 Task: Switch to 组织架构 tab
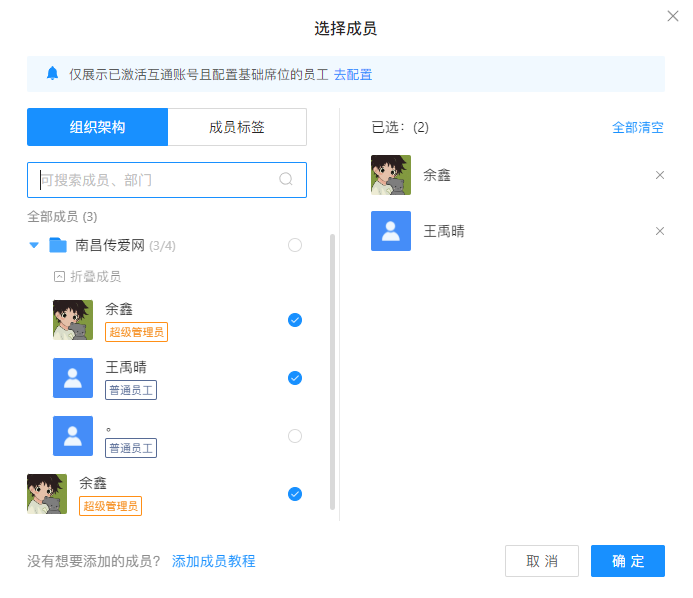tap(97, 127)
